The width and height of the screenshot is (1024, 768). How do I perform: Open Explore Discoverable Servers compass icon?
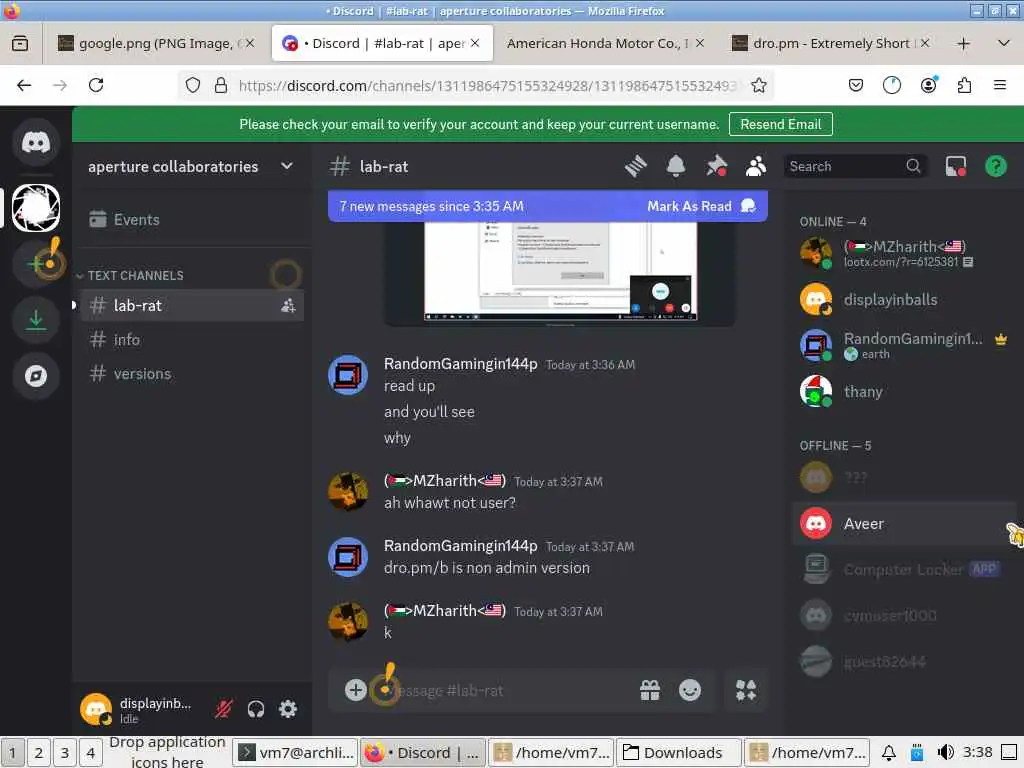(x=36, y=376)
